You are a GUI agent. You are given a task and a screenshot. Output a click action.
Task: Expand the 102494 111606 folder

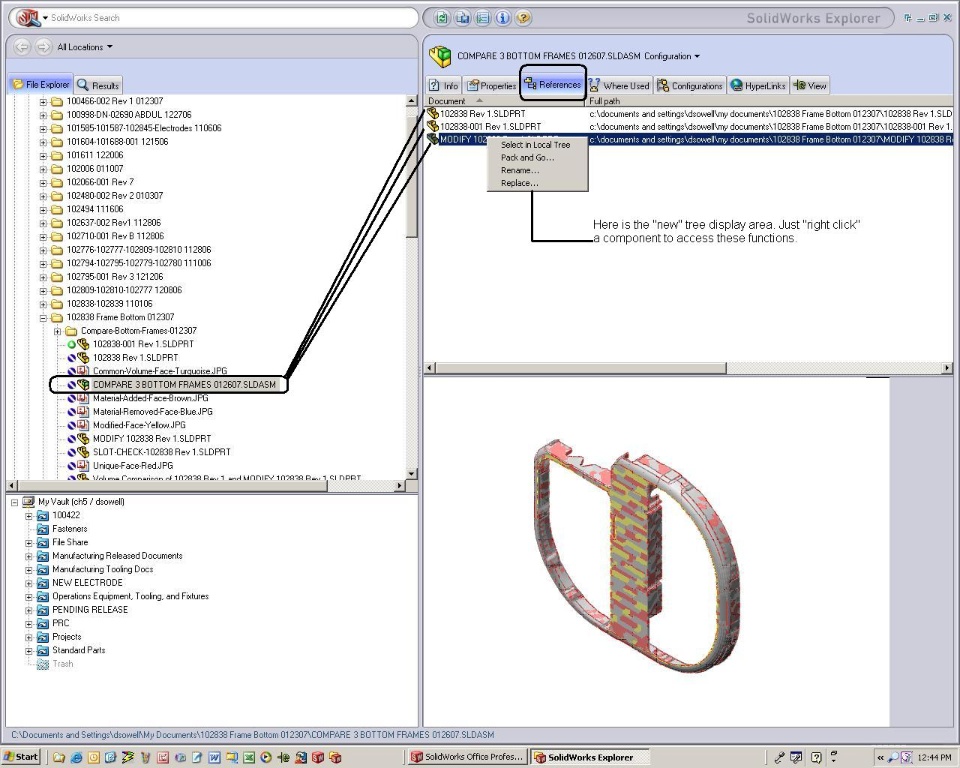[x=43, y=209]
